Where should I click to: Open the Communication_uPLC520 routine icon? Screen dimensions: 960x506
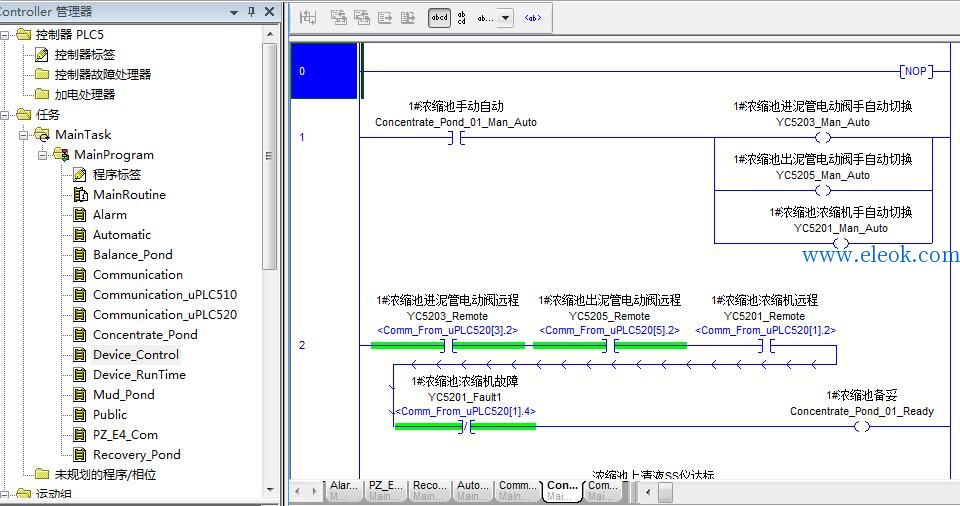(x=80, y=315)
